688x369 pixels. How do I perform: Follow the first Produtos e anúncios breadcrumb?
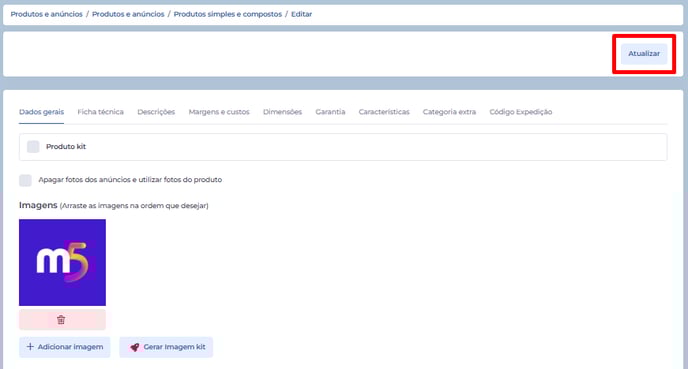[47, 14]
